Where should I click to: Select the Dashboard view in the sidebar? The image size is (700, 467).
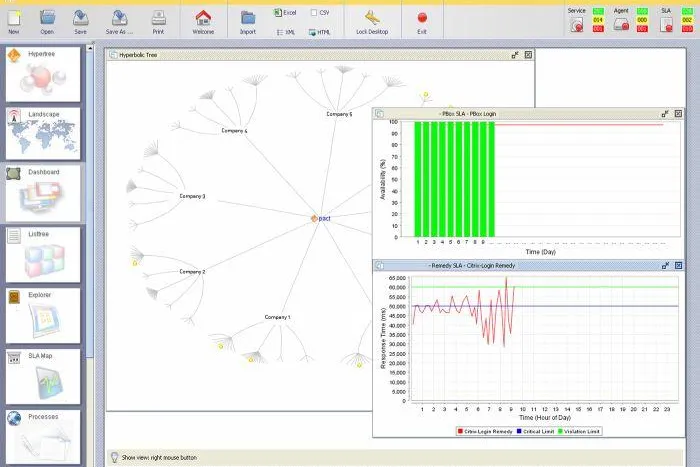[x=43, y=193]
